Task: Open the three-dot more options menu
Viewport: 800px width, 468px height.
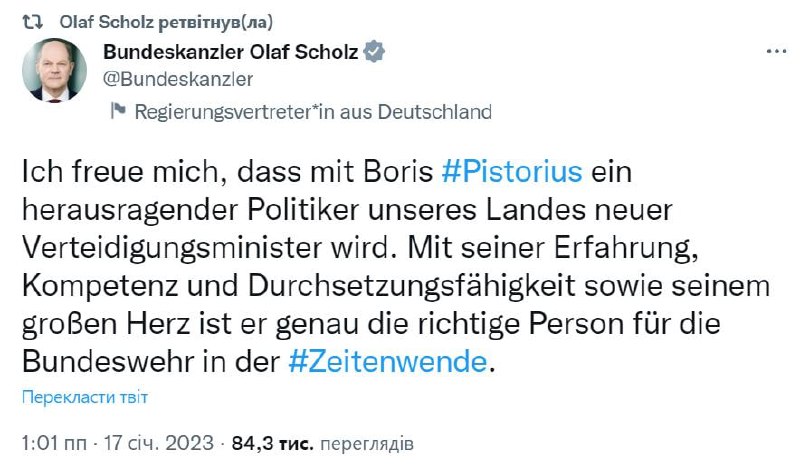Action: 775,51
